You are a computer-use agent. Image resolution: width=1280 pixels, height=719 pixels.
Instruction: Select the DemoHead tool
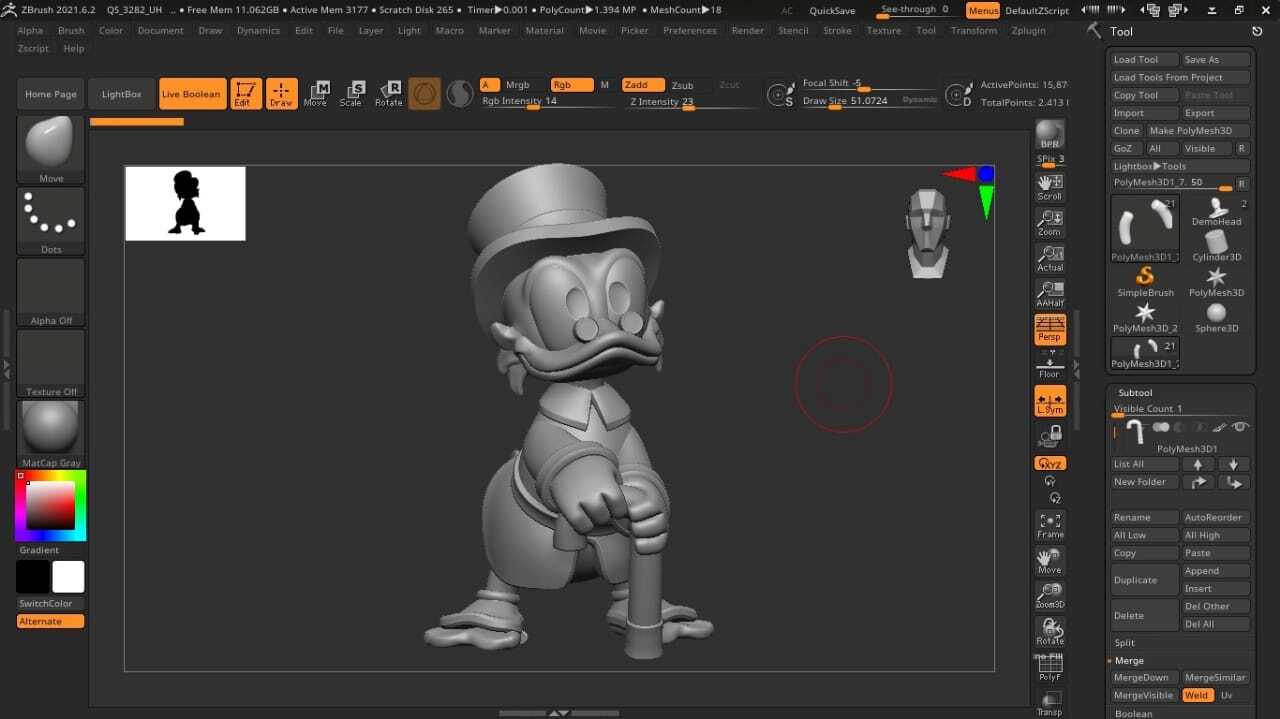(x=1216, y=211)
